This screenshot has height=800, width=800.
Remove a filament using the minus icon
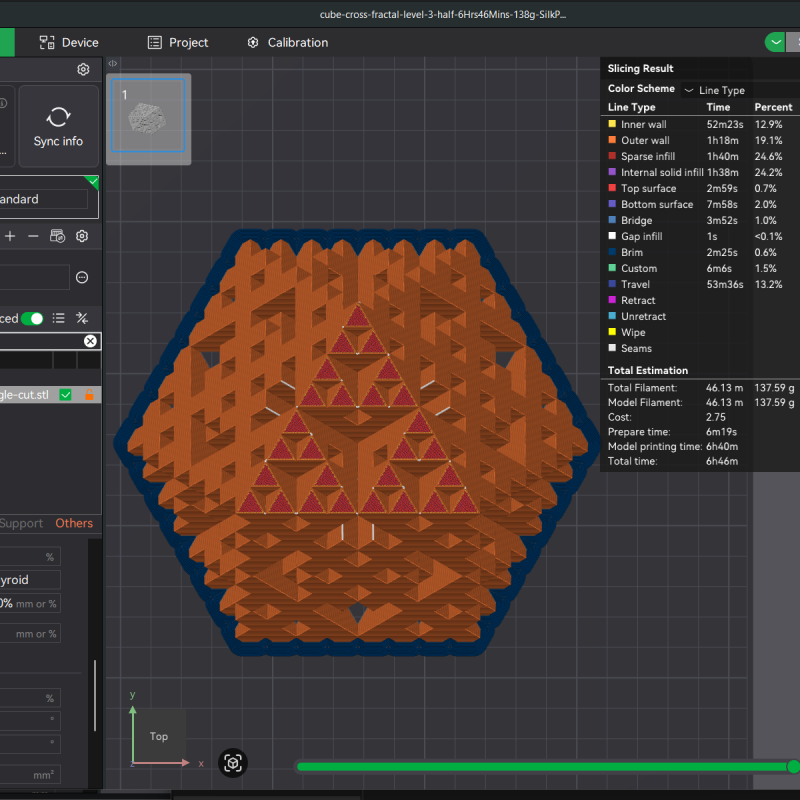tap(33, 236)
